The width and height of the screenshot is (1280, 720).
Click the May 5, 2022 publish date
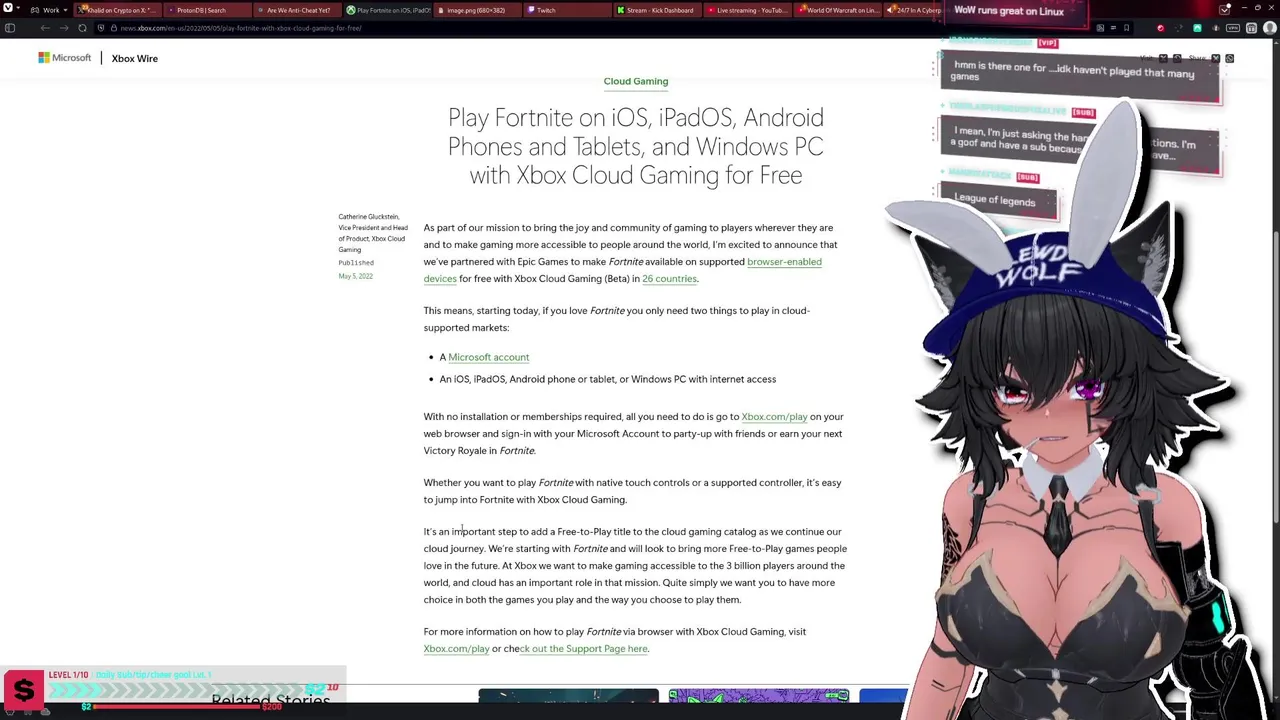[x=355, y=276]
